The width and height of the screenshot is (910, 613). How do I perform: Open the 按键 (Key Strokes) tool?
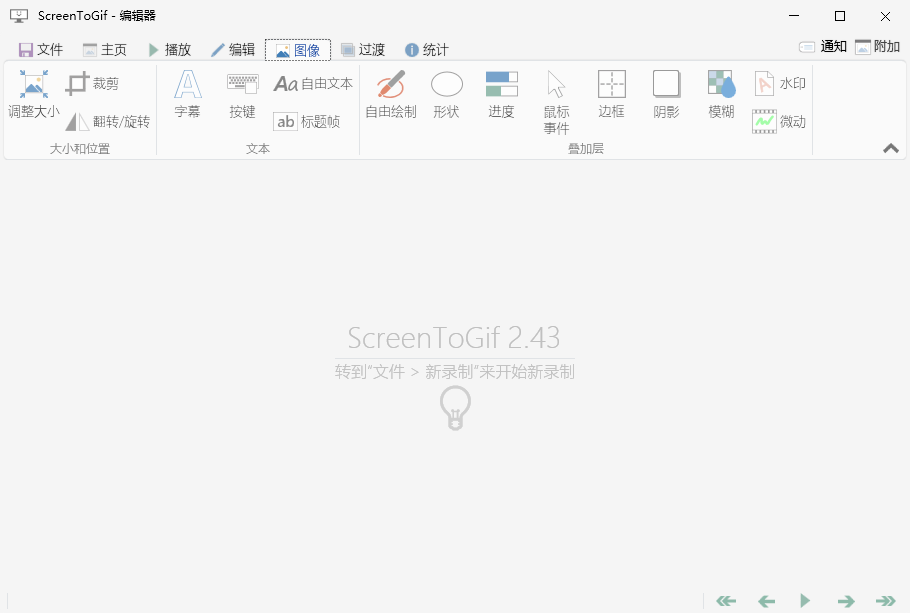click(241, 97)
